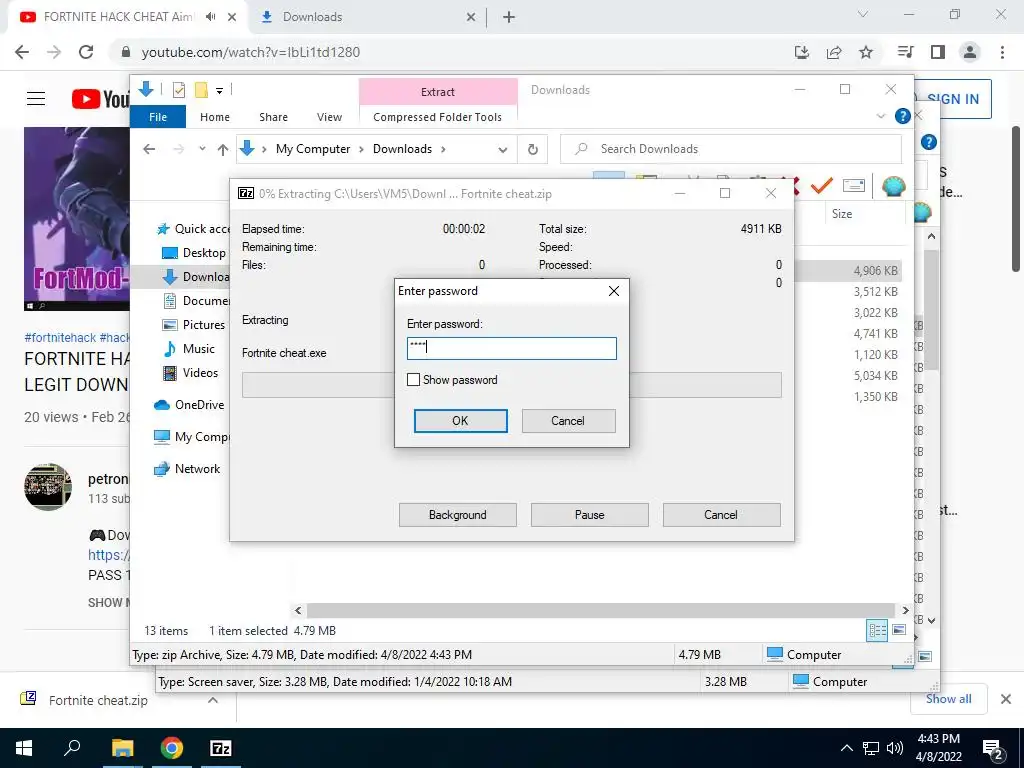1024x768 pixels.
Task: Click the YouTube URL address bar
Action: pos(451,52)
